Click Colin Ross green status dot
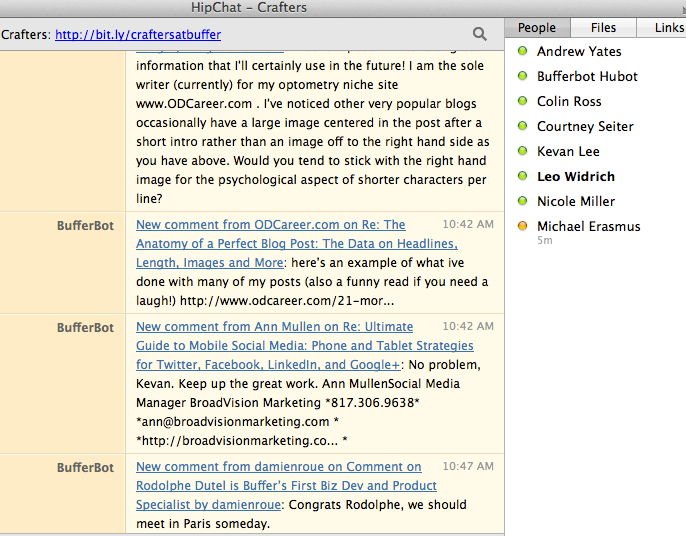 coord(522,101)
